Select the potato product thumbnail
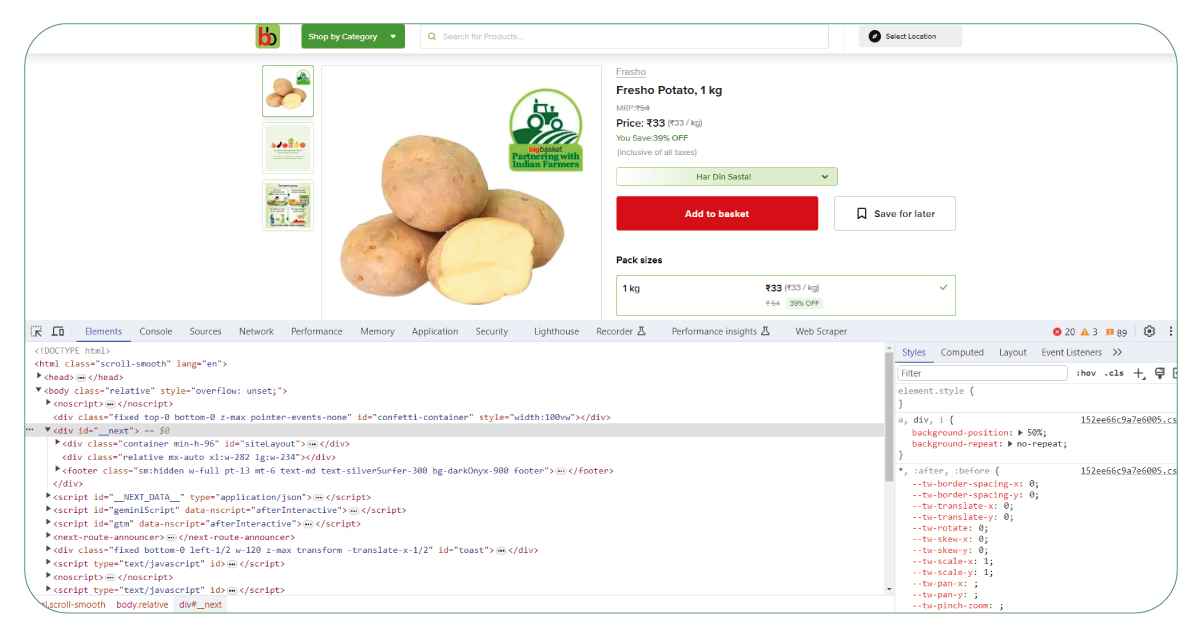This screenshot has width=1203, height=634. [x=288, y=91]
